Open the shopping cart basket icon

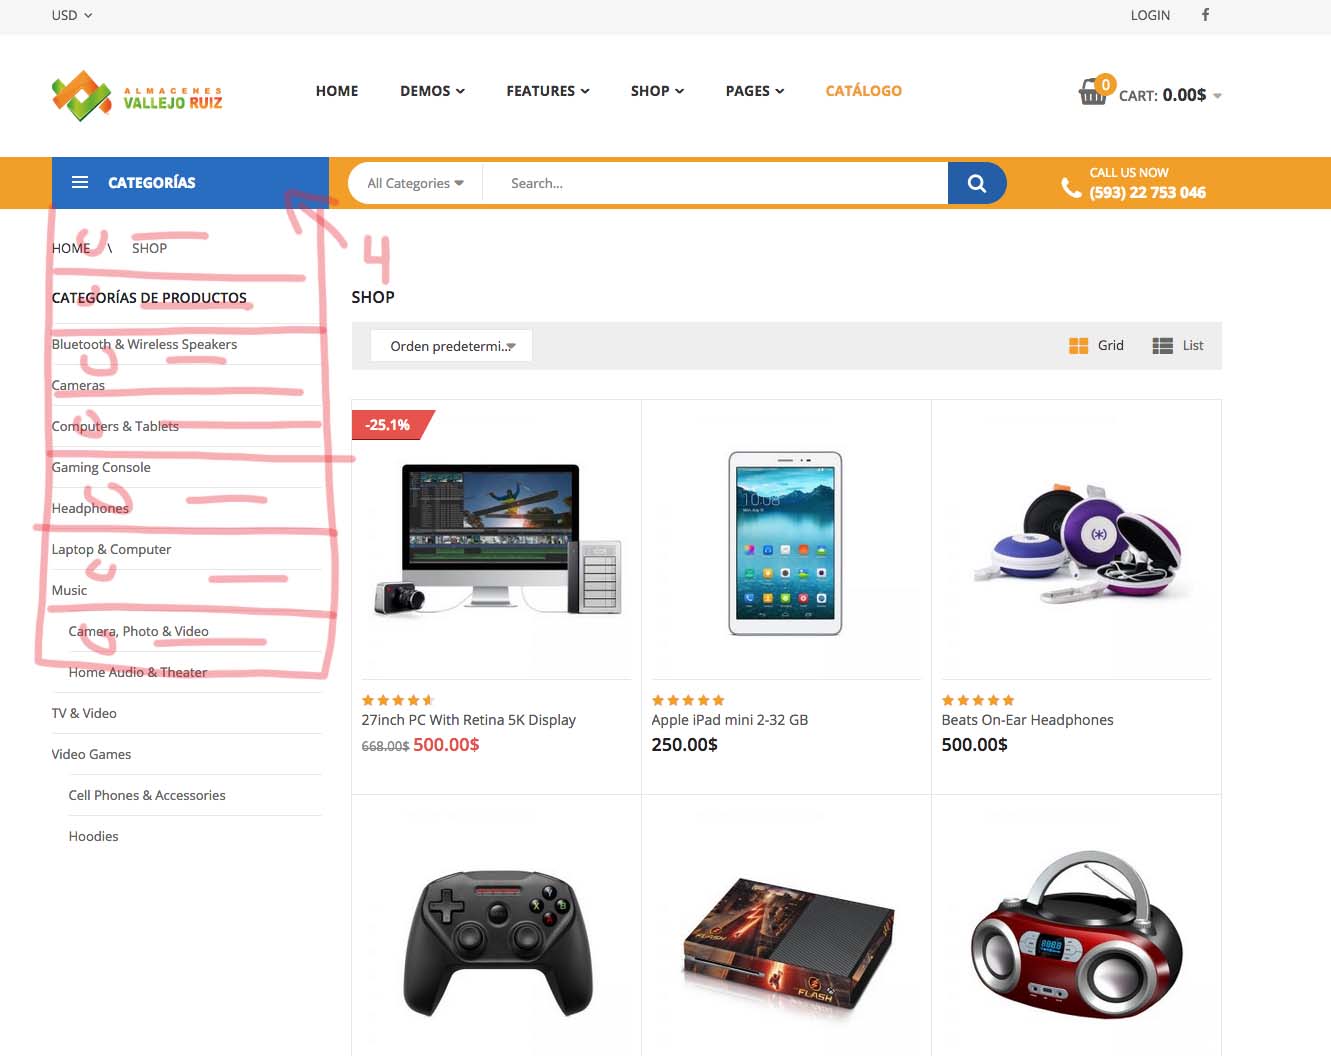click(x=1093, y=93)
